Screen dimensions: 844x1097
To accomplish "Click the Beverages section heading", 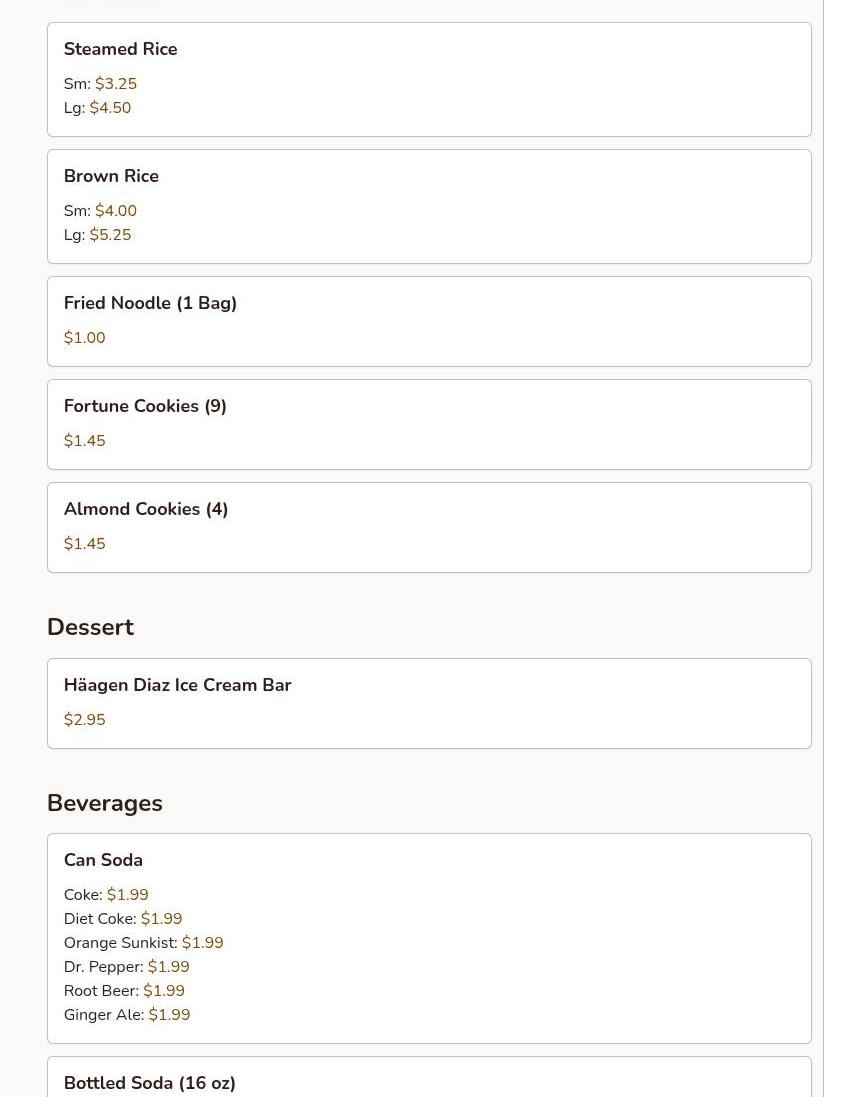I will 104,803.
